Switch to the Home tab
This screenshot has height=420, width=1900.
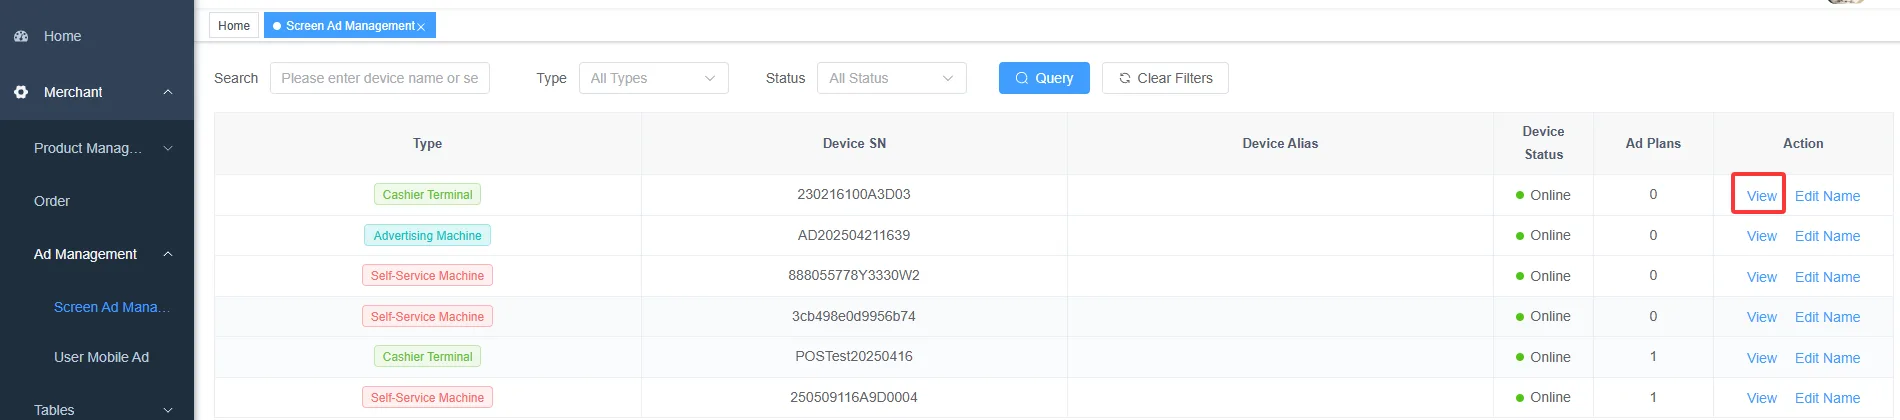point(234,26)
